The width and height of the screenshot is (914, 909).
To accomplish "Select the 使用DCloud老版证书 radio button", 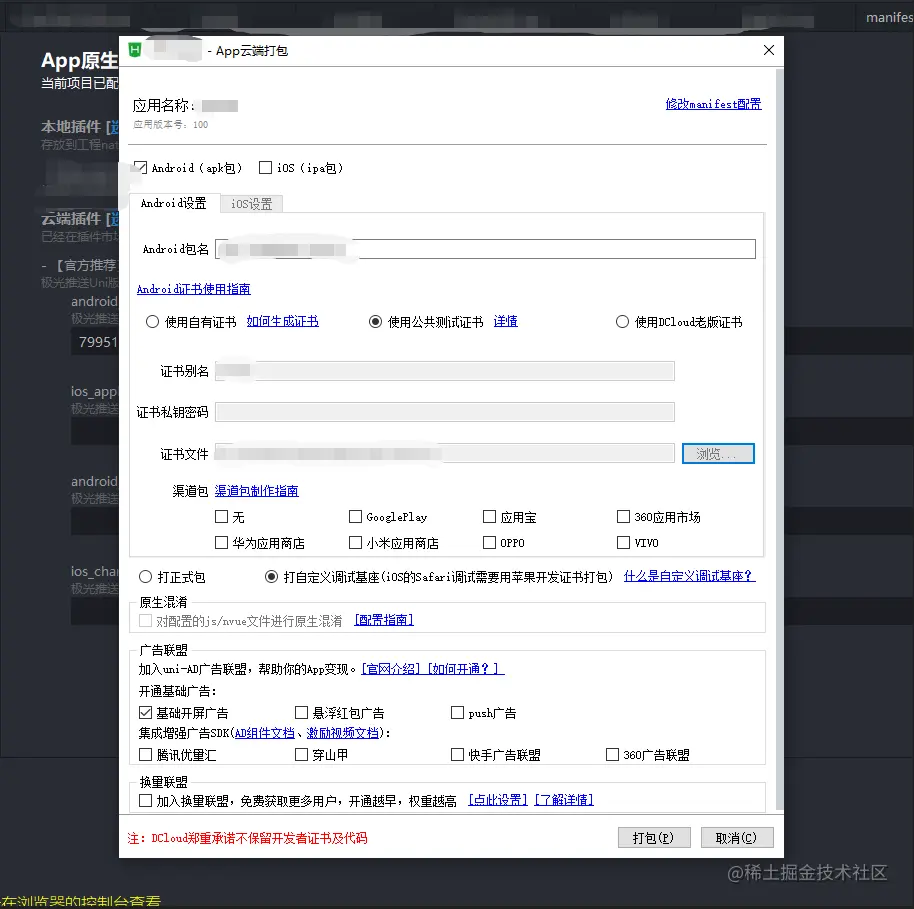I will tap(623, 322).
